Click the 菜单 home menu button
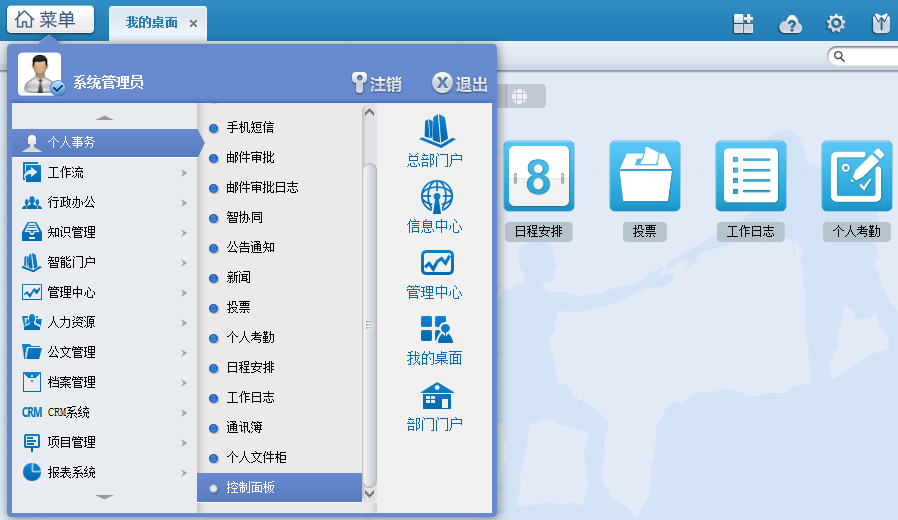This screenshot has height=520, width=898. [x=51, y=19]
